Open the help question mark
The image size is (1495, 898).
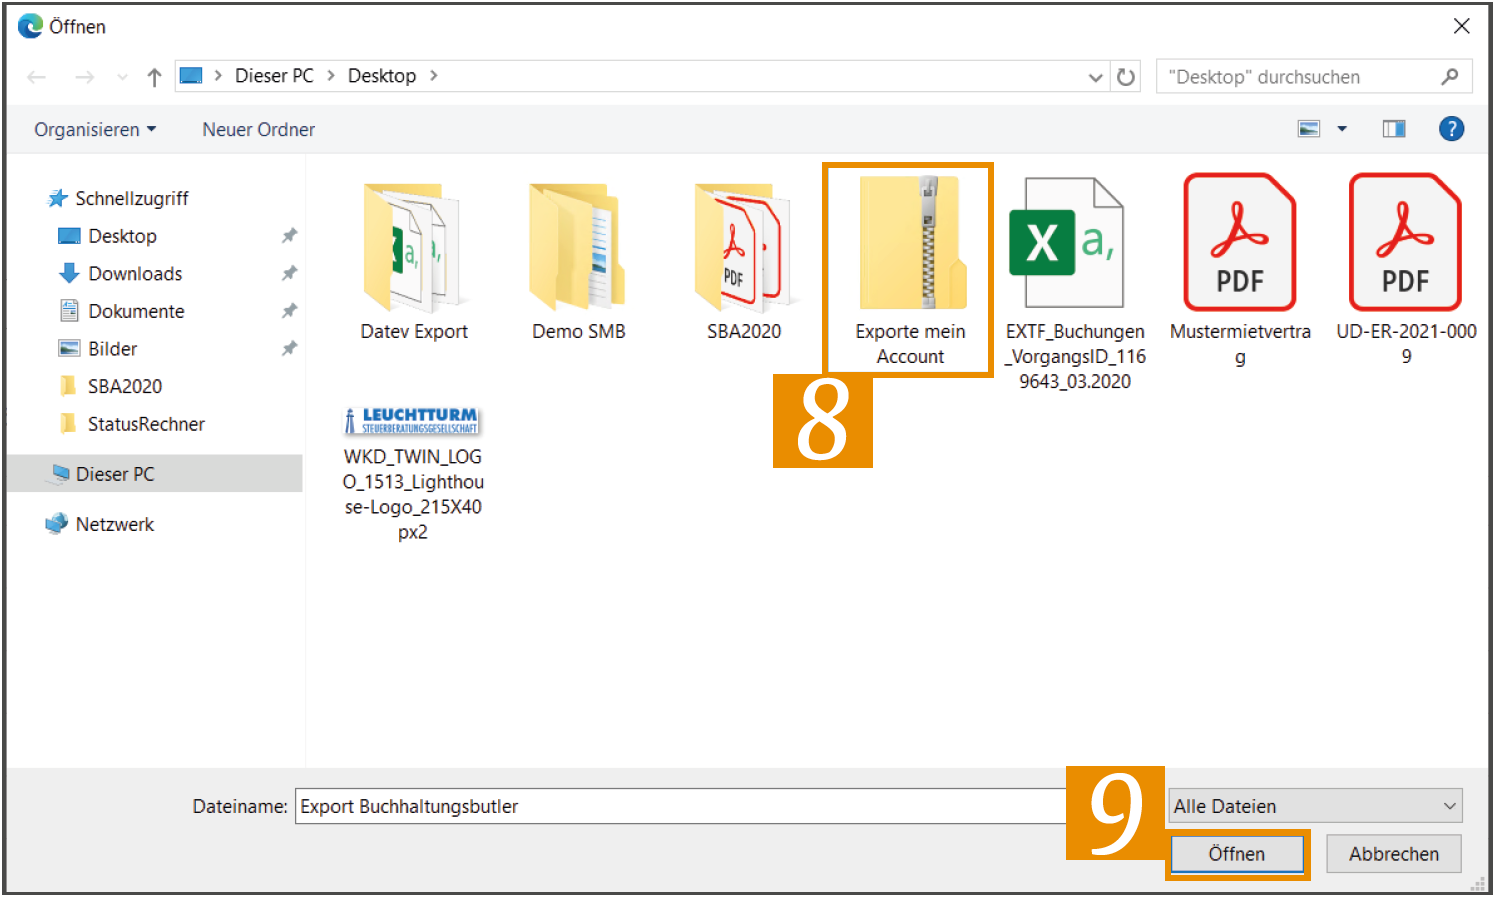[x=1451, y=129]
